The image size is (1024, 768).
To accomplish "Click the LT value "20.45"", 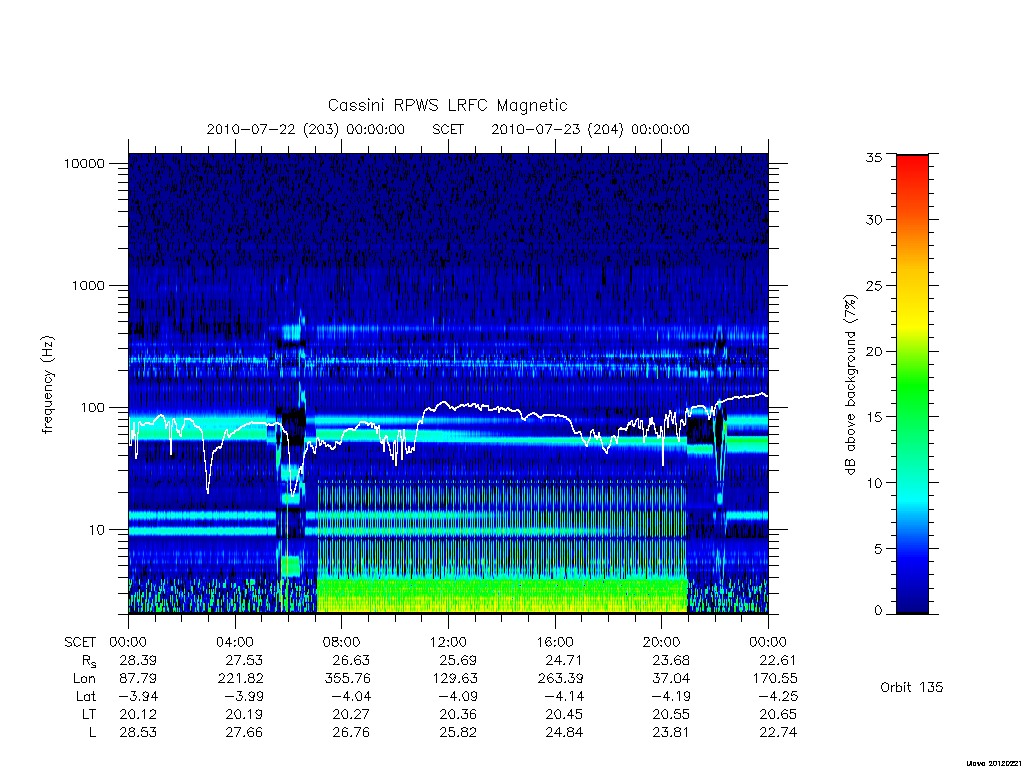I will click(565, 714).
